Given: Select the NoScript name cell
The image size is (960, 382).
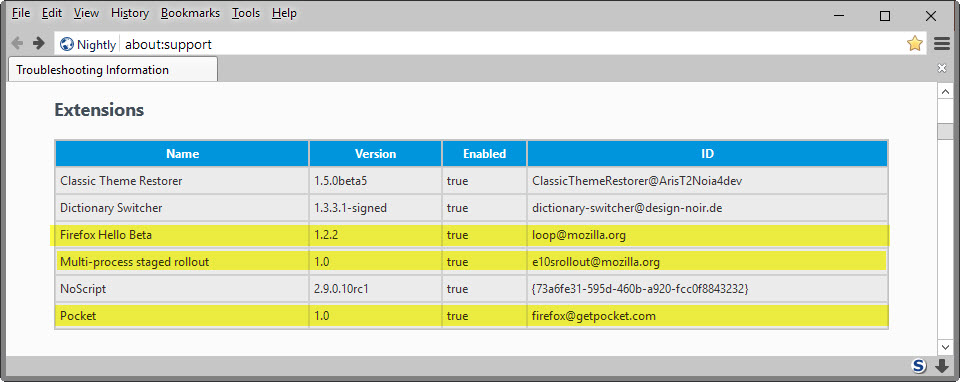Looking at the screenshot, I should [182, 289].
